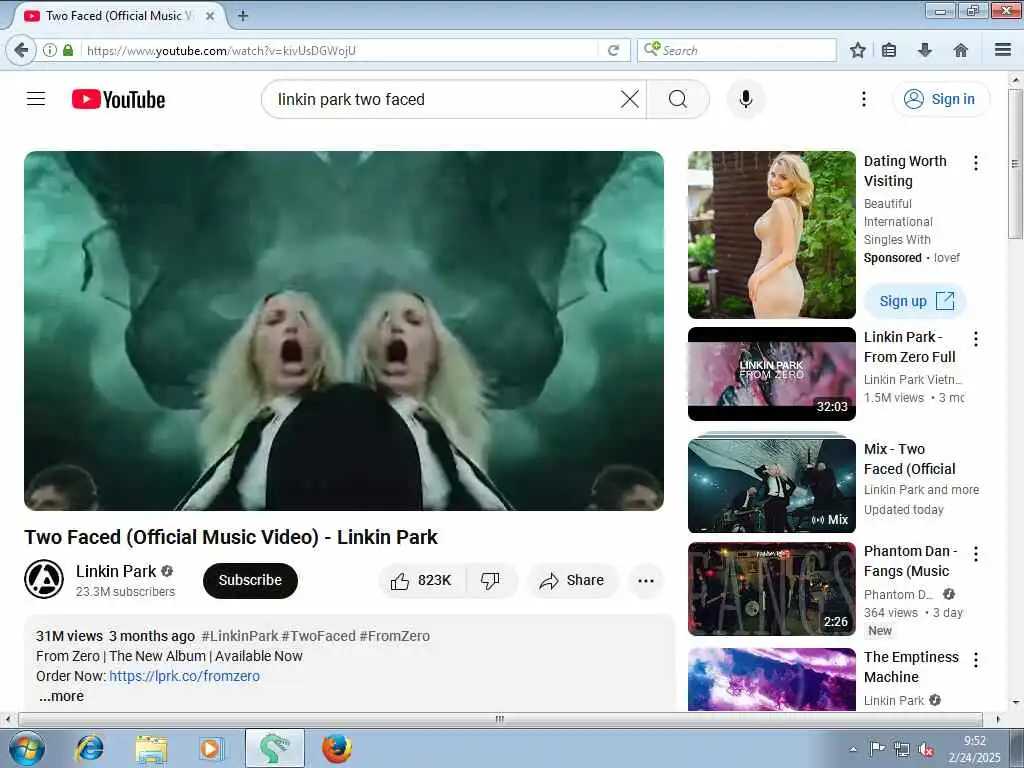Open options for Phantom Dan - Fangs video

tap(976, 554)
